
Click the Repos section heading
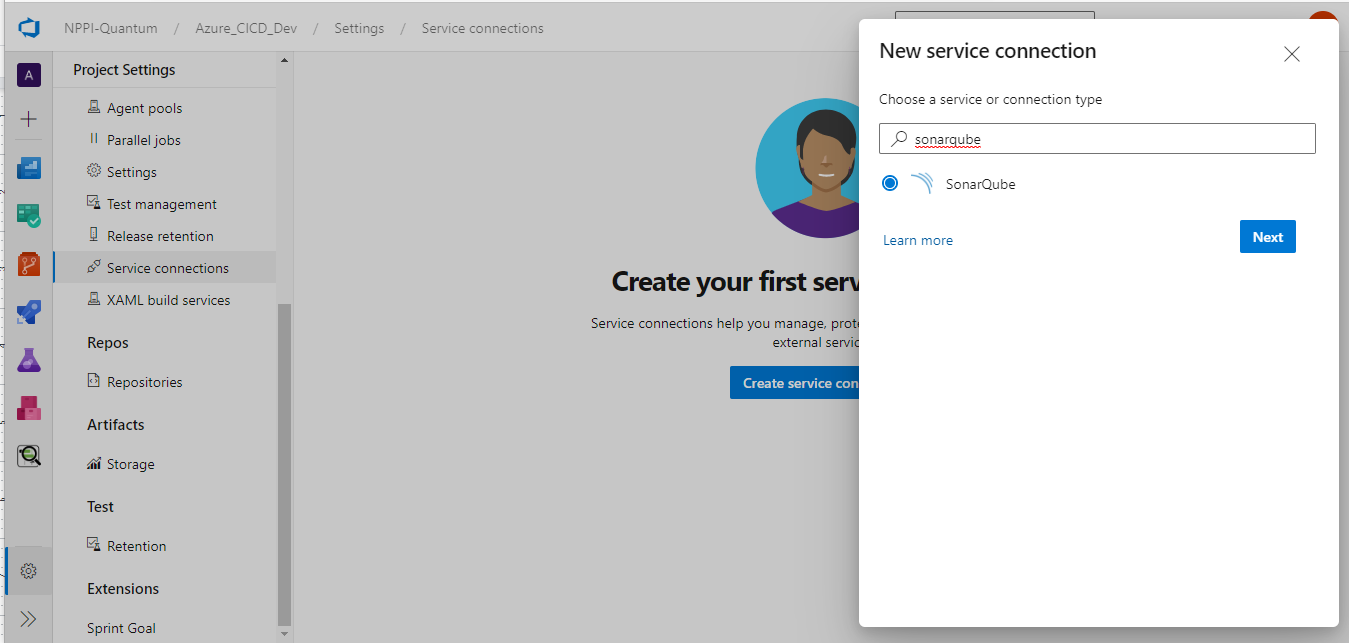coord(108,343)
